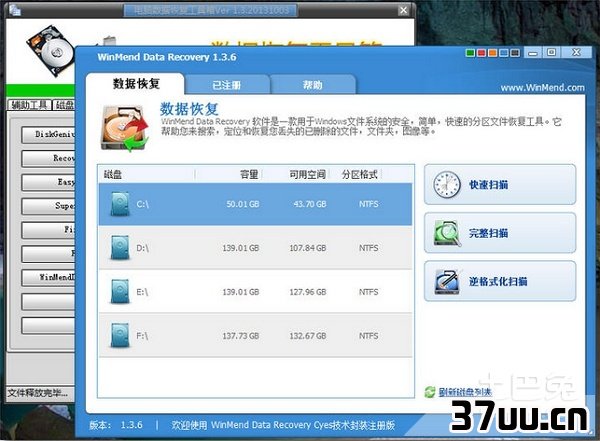This screenshot has height=441, width=600.
Task: Select the E:\ drive row
Action: coord(255,292)
